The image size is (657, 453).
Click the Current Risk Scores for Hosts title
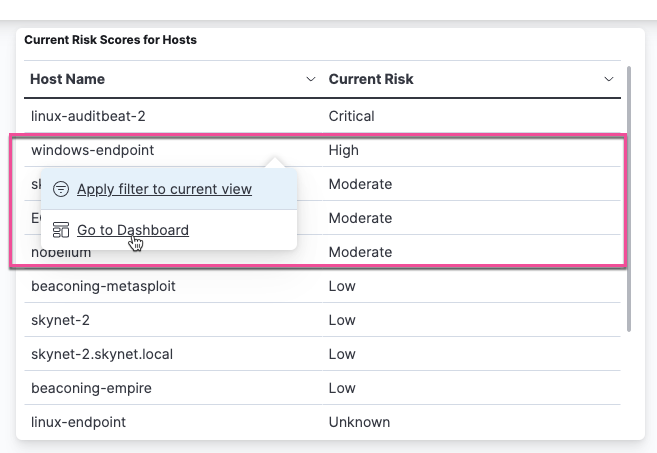[x=111, y=41]
